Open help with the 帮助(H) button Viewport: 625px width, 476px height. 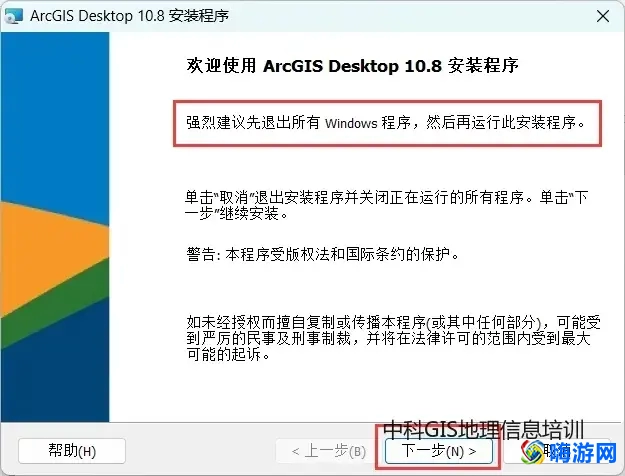click(x=72, y=451)
